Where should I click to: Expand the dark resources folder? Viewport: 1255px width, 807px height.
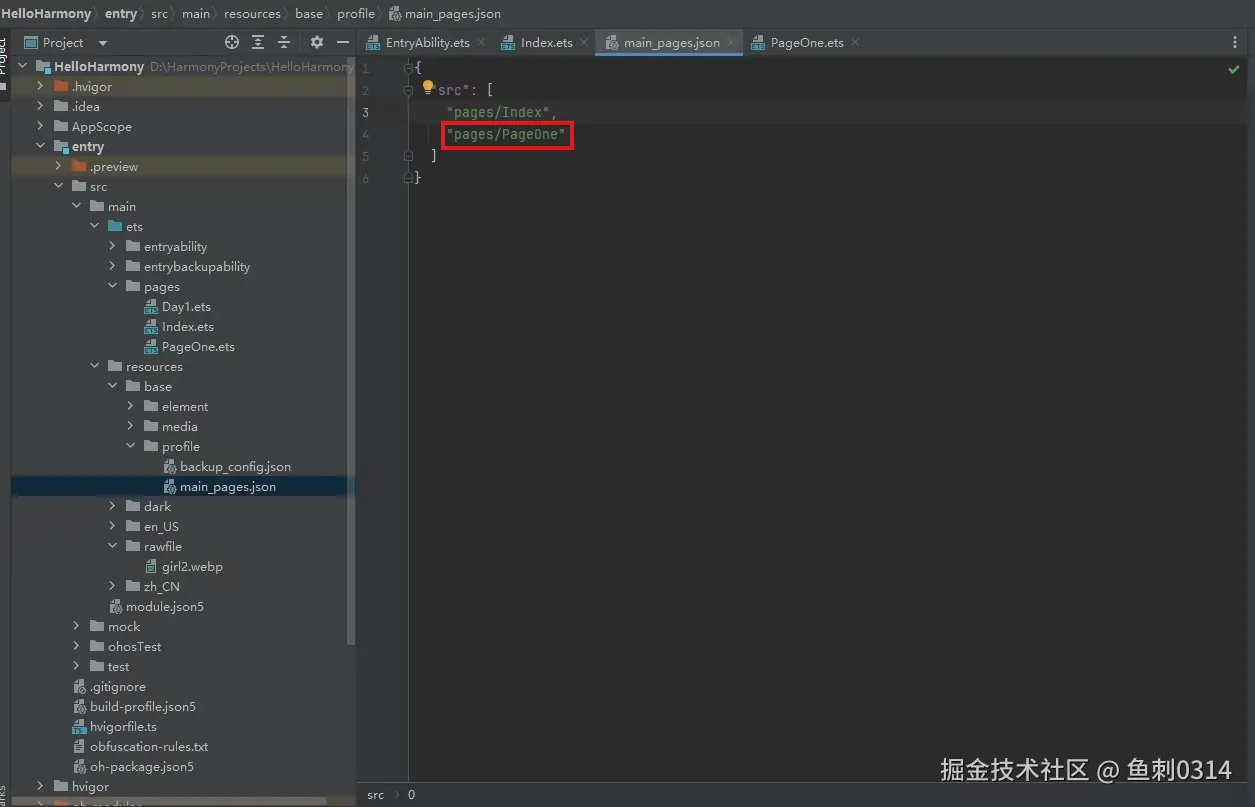coord(112,507)
